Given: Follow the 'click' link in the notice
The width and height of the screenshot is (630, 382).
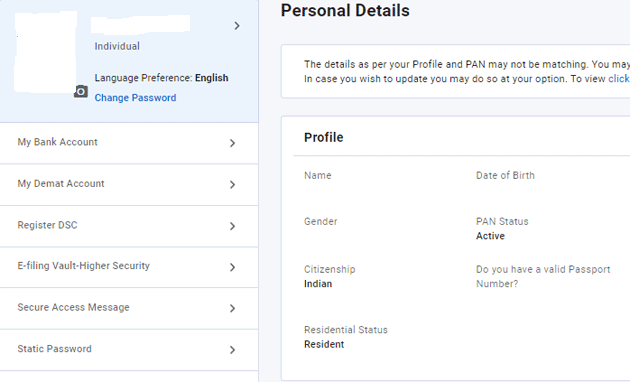Looking at the screenshot, I should [619, 79].
